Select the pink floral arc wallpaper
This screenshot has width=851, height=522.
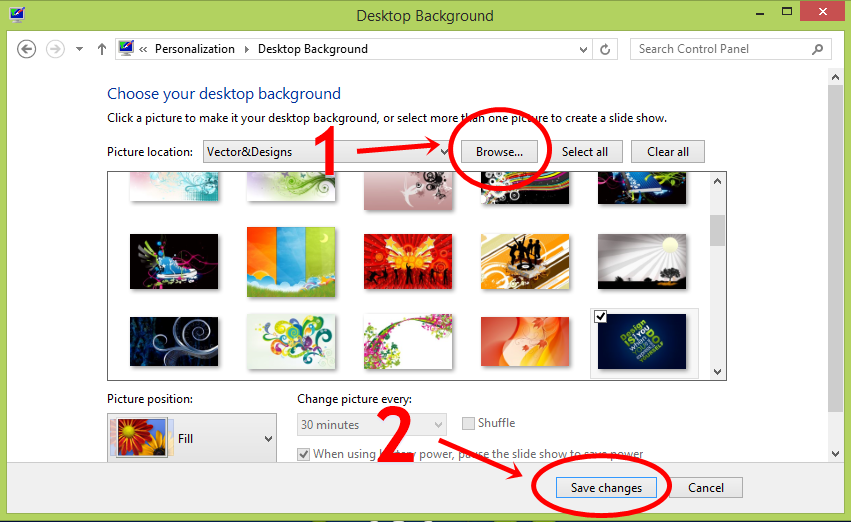click(408, 341)
